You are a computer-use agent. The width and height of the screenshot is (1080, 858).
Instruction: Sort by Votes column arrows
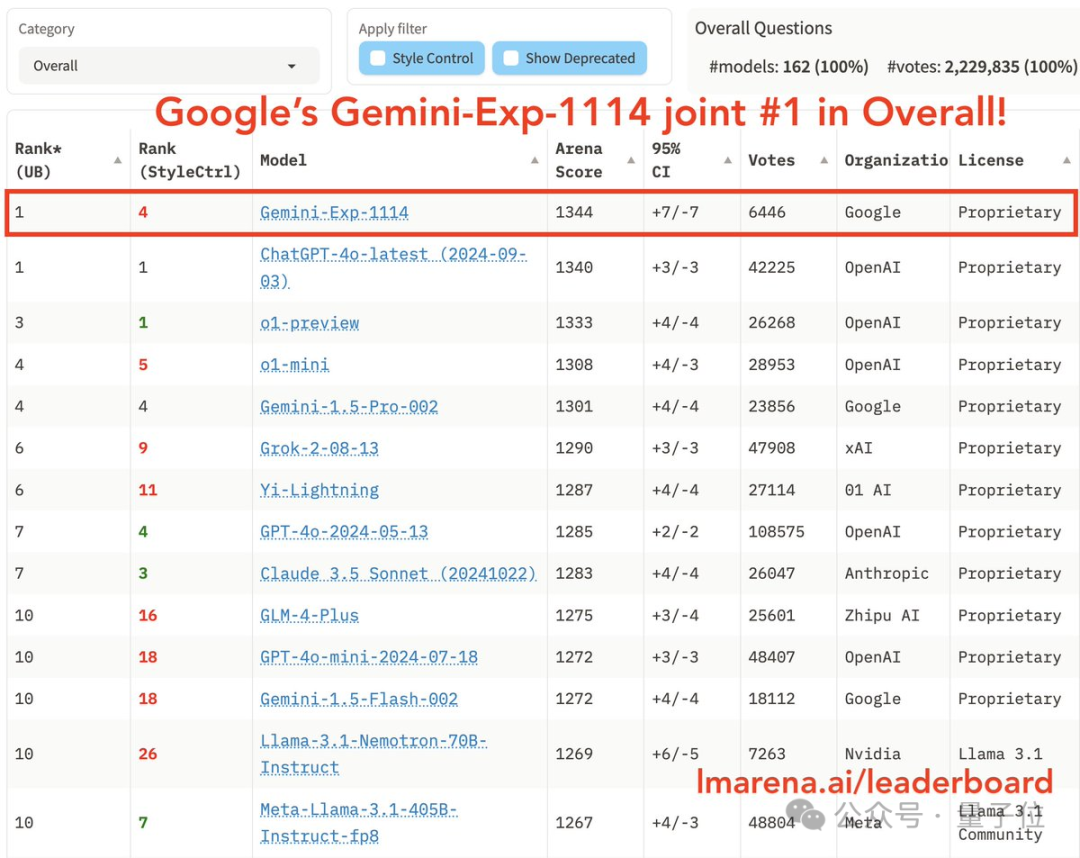[x=824, y=160]
